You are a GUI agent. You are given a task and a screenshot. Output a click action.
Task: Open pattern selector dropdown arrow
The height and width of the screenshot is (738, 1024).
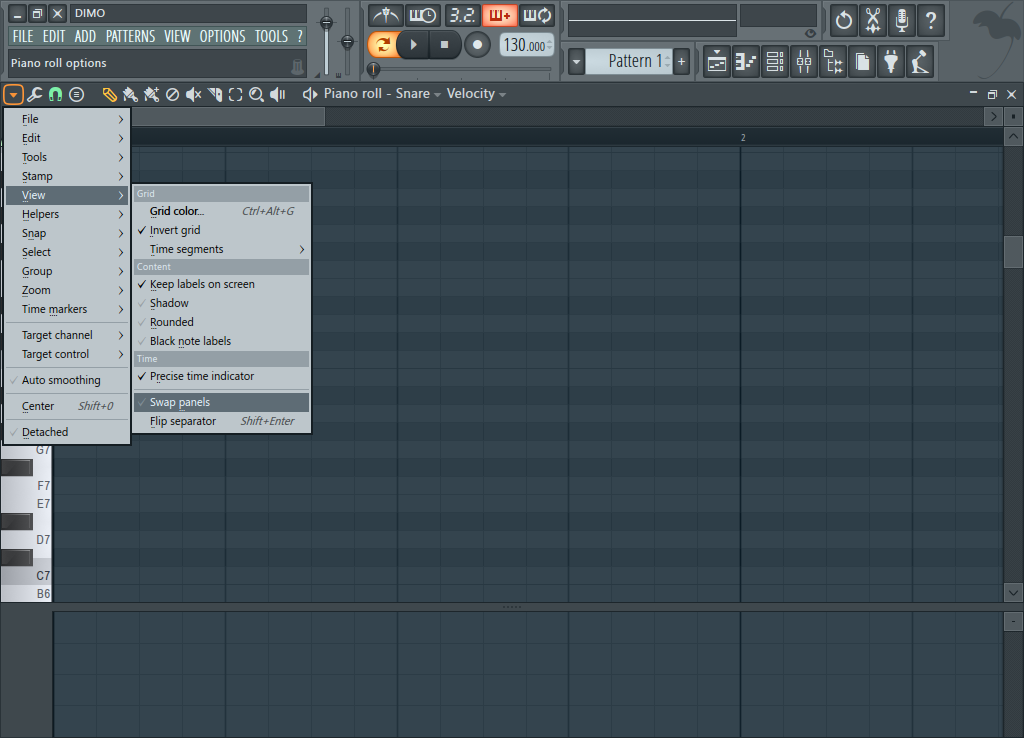coord(576,62)
